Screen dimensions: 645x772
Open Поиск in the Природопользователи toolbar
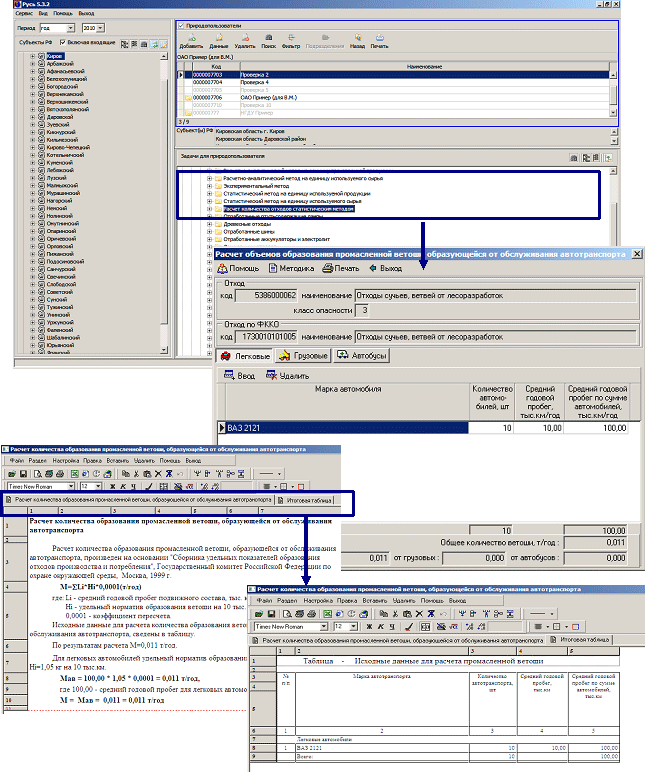(269, 41)
